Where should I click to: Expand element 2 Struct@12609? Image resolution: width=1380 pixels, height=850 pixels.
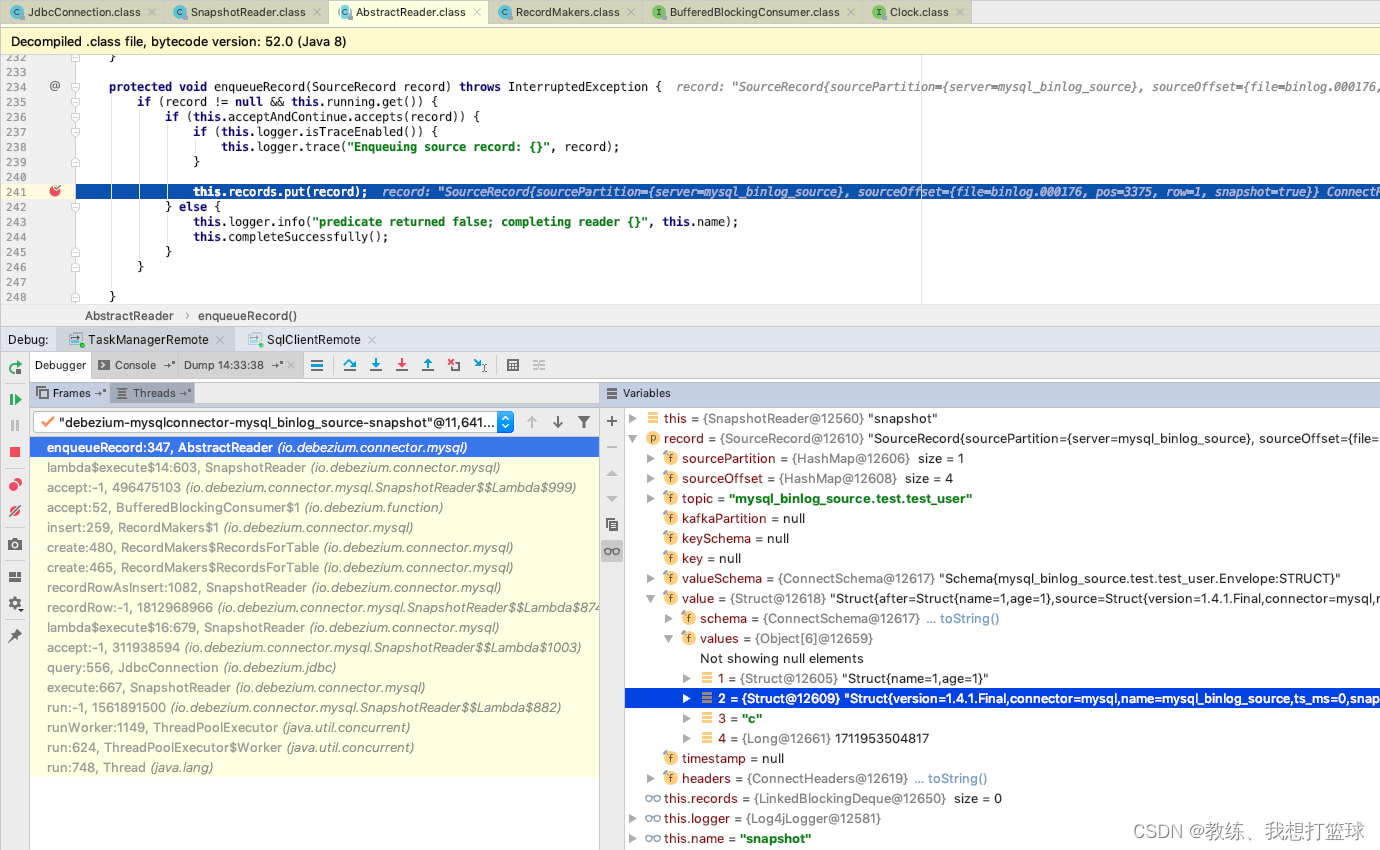pyautogui.click(x=687, y=698)
